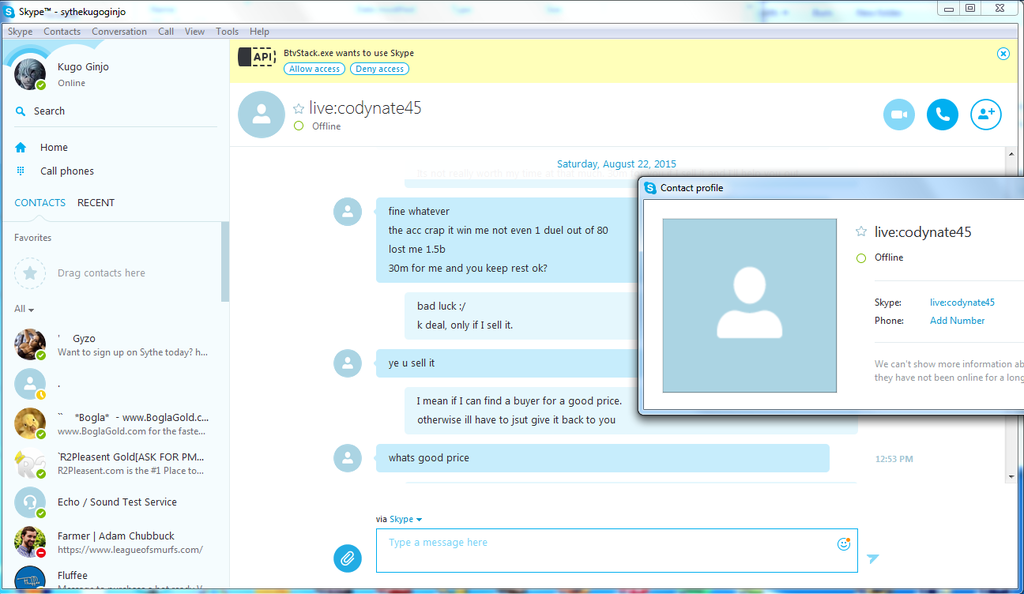Start a video call with live:codynate45

pos(899,114)
